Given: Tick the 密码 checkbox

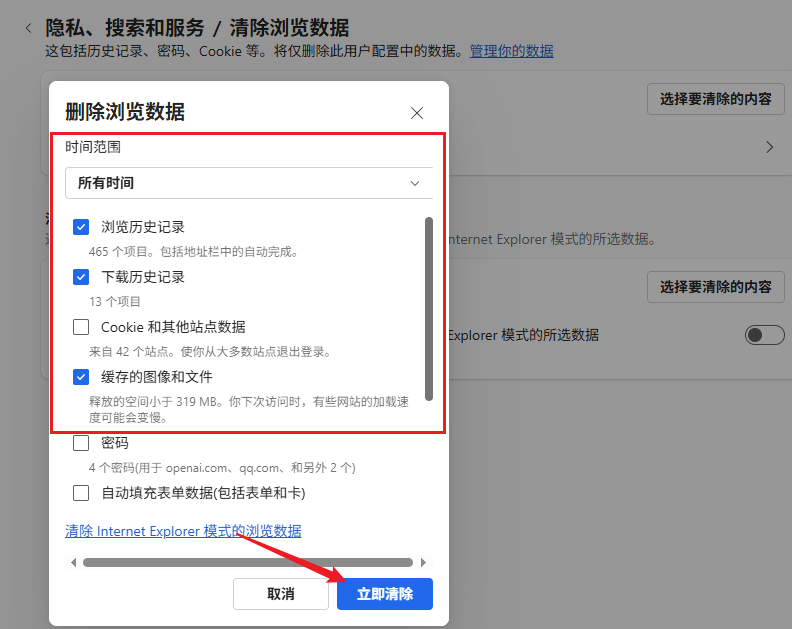Looking at the screenshot, I should 81,443.
